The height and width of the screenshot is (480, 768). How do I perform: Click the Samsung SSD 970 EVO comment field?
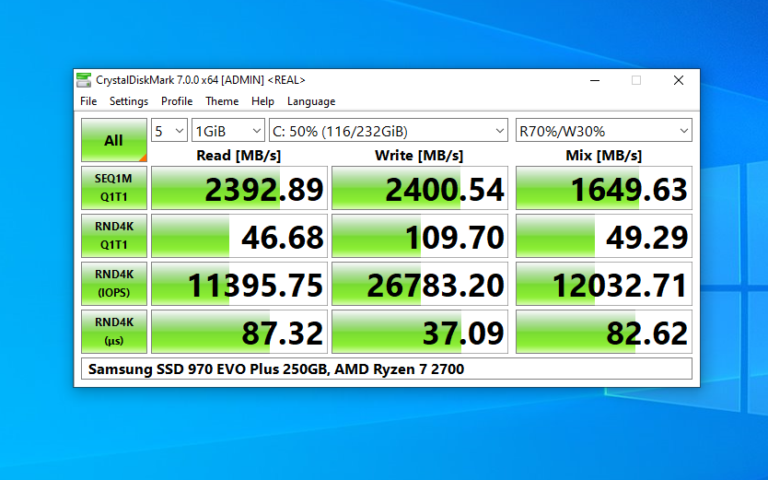385,369
